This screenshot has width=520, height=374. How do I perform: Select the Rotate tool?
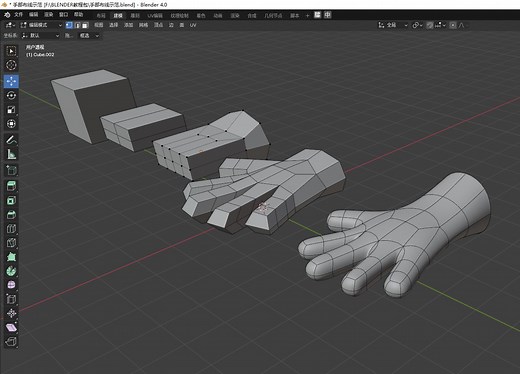(x=11, y=95)
